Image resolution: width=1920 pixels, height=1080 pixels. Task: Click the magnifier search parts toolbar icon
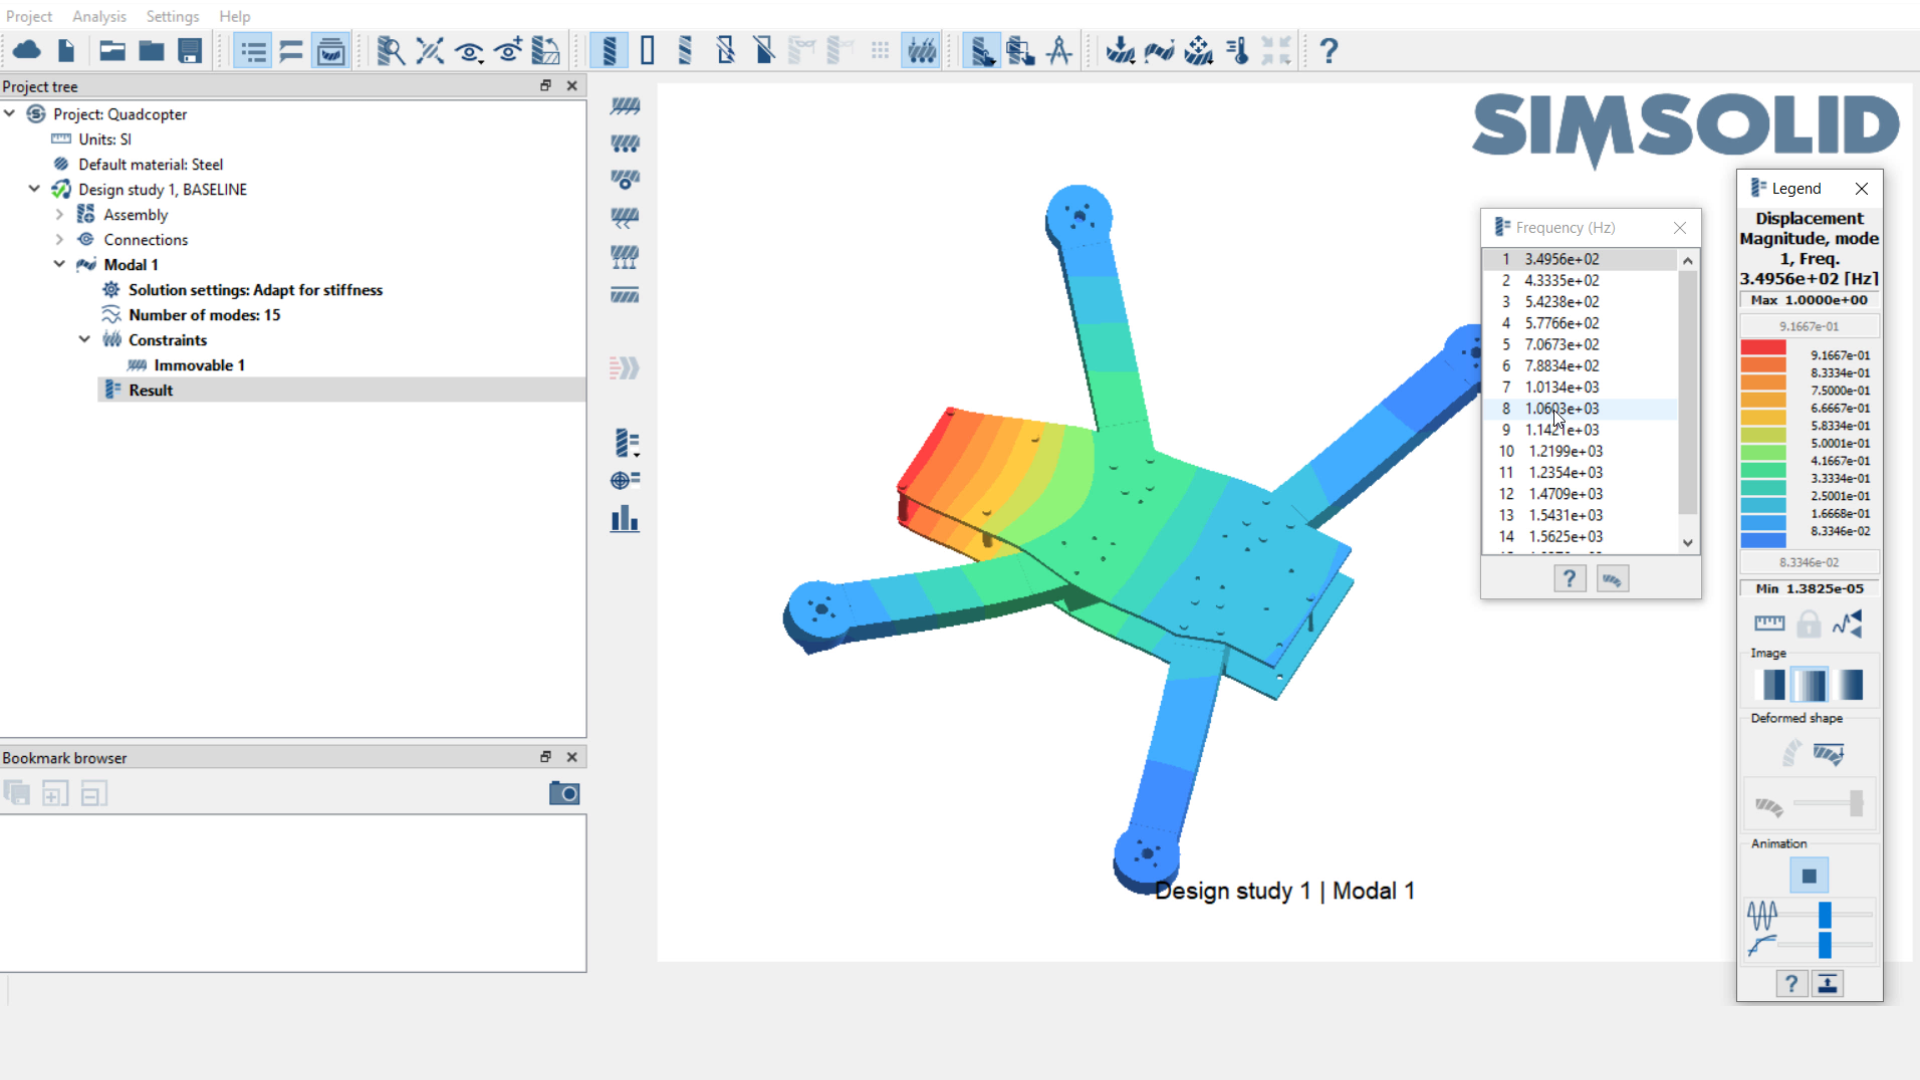click(x=390, y=51)
